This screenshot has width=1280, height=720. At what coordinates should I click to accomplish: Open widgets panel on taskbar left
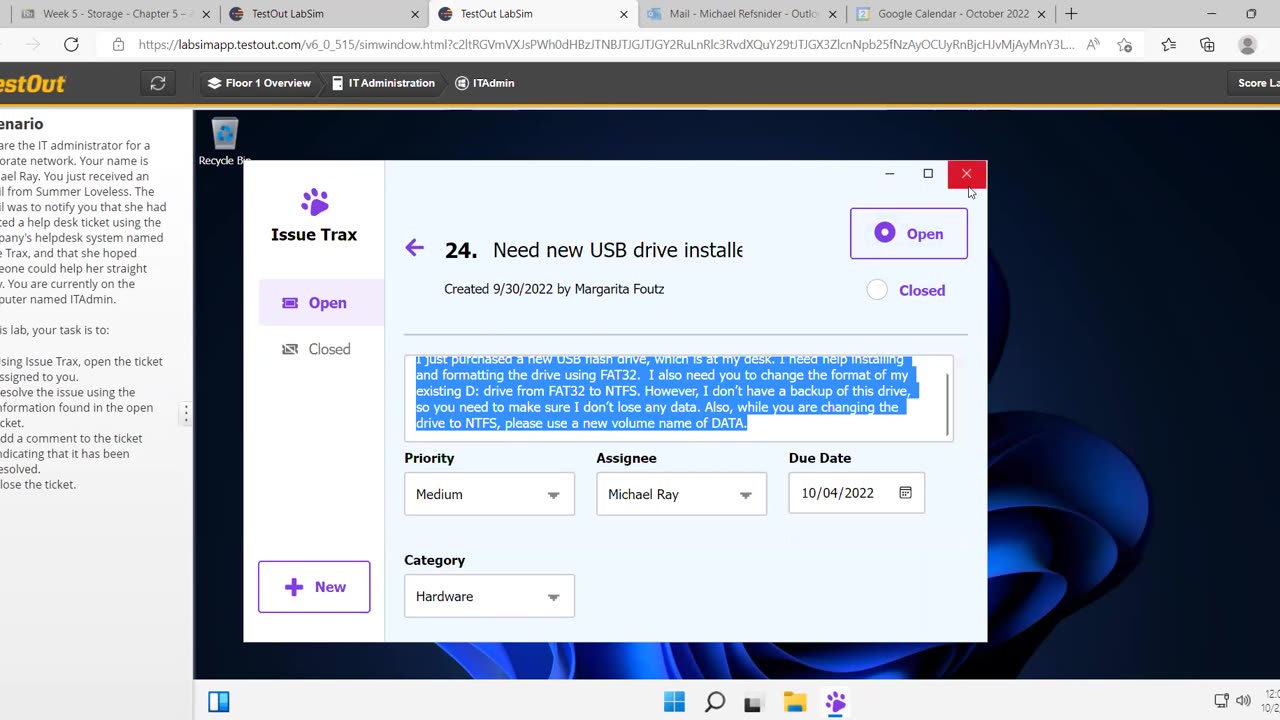pyautogui.click(x=219, y=702)
